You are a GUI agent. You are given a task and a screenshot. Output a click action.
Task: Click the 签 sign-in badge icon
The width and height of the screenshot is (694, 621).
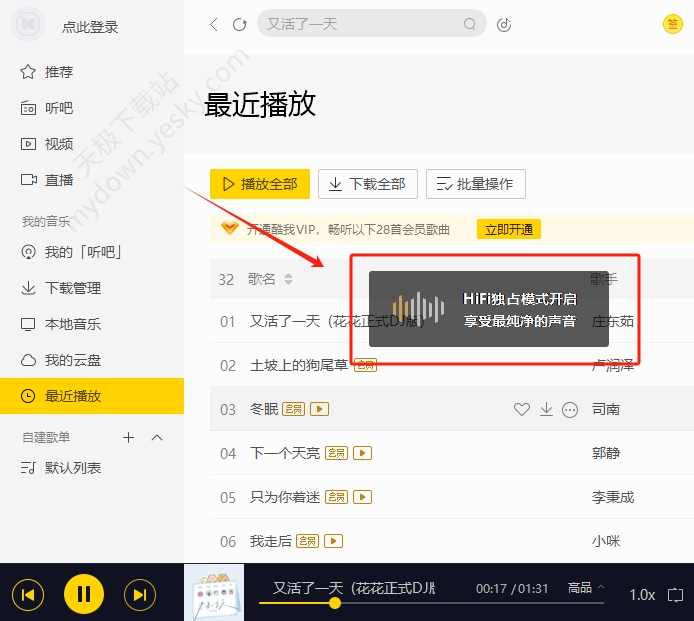[672, 24]
